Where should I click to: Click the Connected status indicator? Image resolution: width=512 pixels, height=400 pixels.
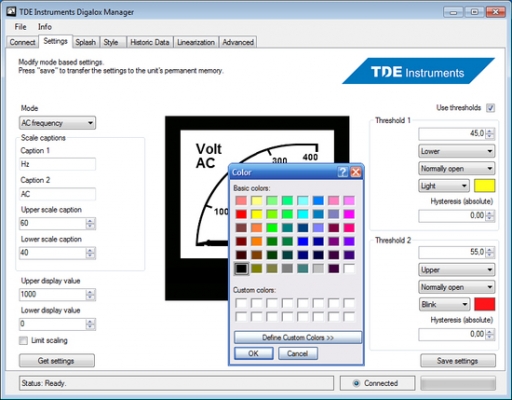point(377,383)
